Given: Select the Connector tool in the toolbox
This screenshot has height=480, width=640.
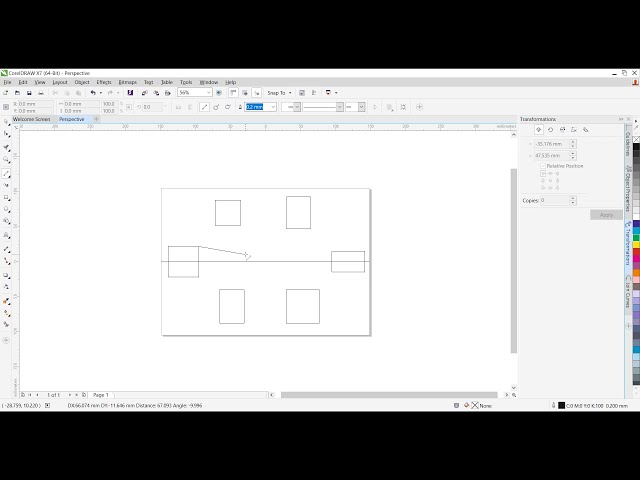Looking at the screenshot, I should click(x=6, y=261).
